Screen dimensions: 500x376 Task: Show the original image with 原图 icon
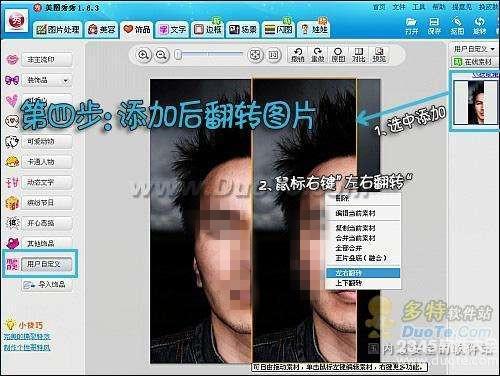[338, 55]
